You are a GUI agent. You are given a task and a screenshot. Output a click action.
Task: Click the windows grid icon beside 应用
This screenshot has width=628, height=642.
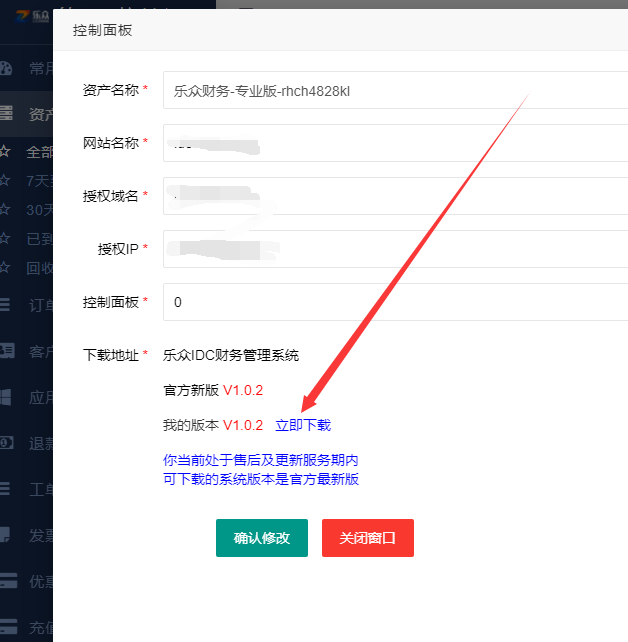pos(5,397)
